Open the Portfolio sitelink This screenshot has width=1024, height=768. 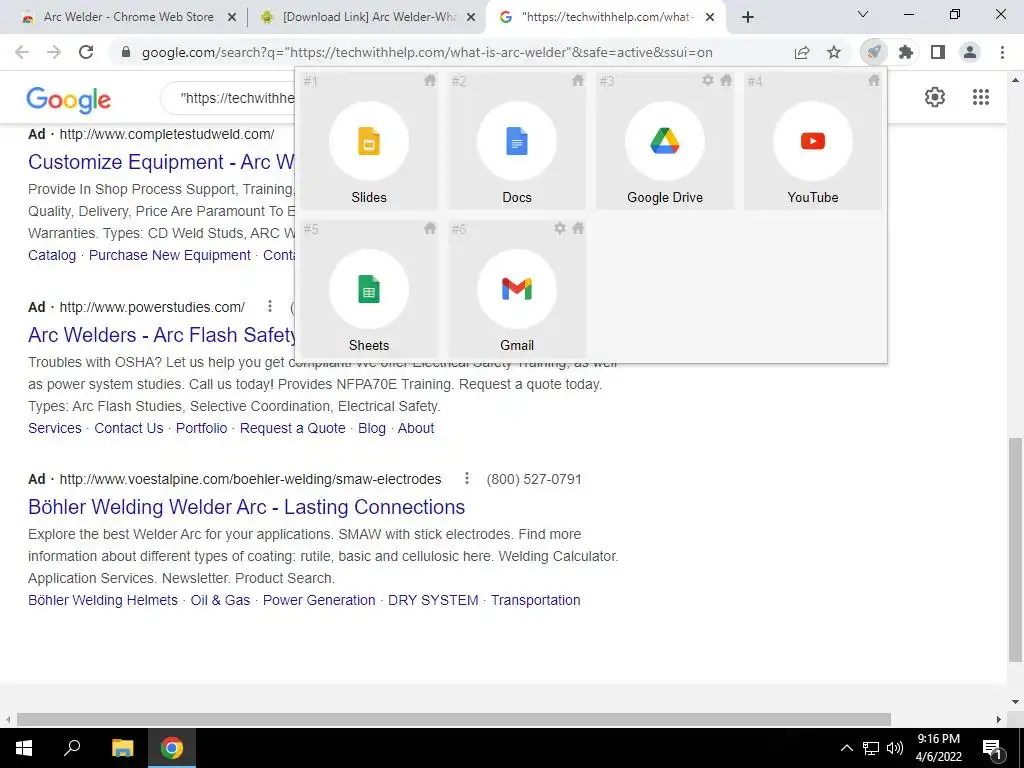[201, 428]
